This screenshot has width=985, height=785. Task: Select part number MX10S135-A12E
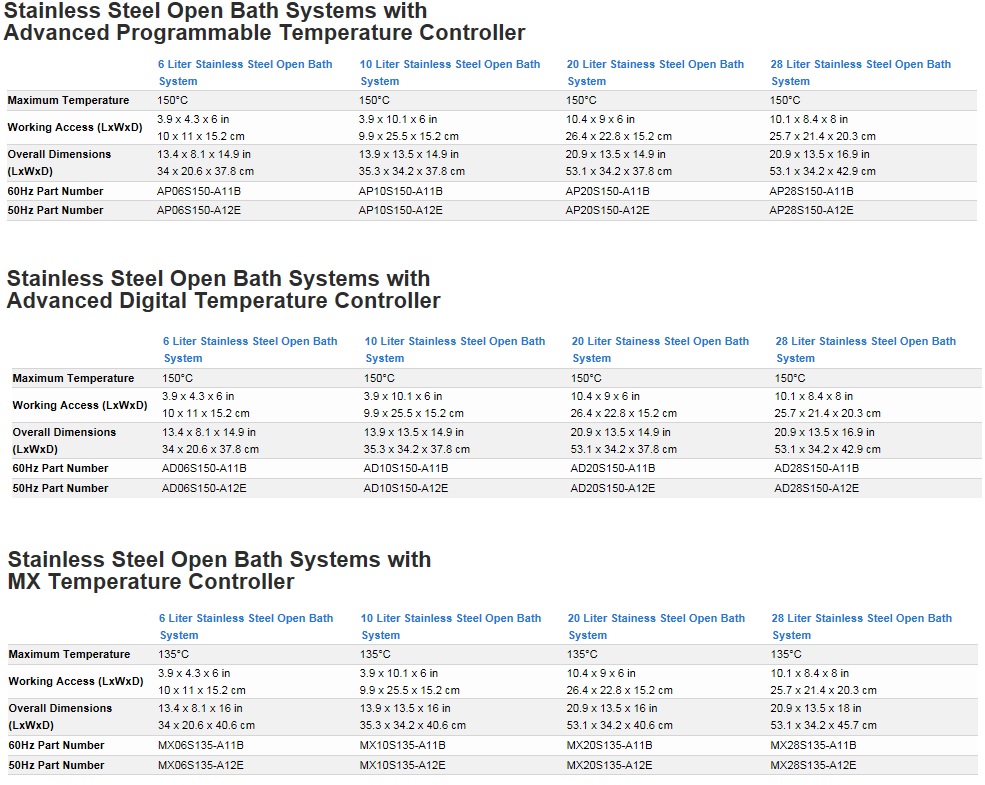tap(403, 766)
